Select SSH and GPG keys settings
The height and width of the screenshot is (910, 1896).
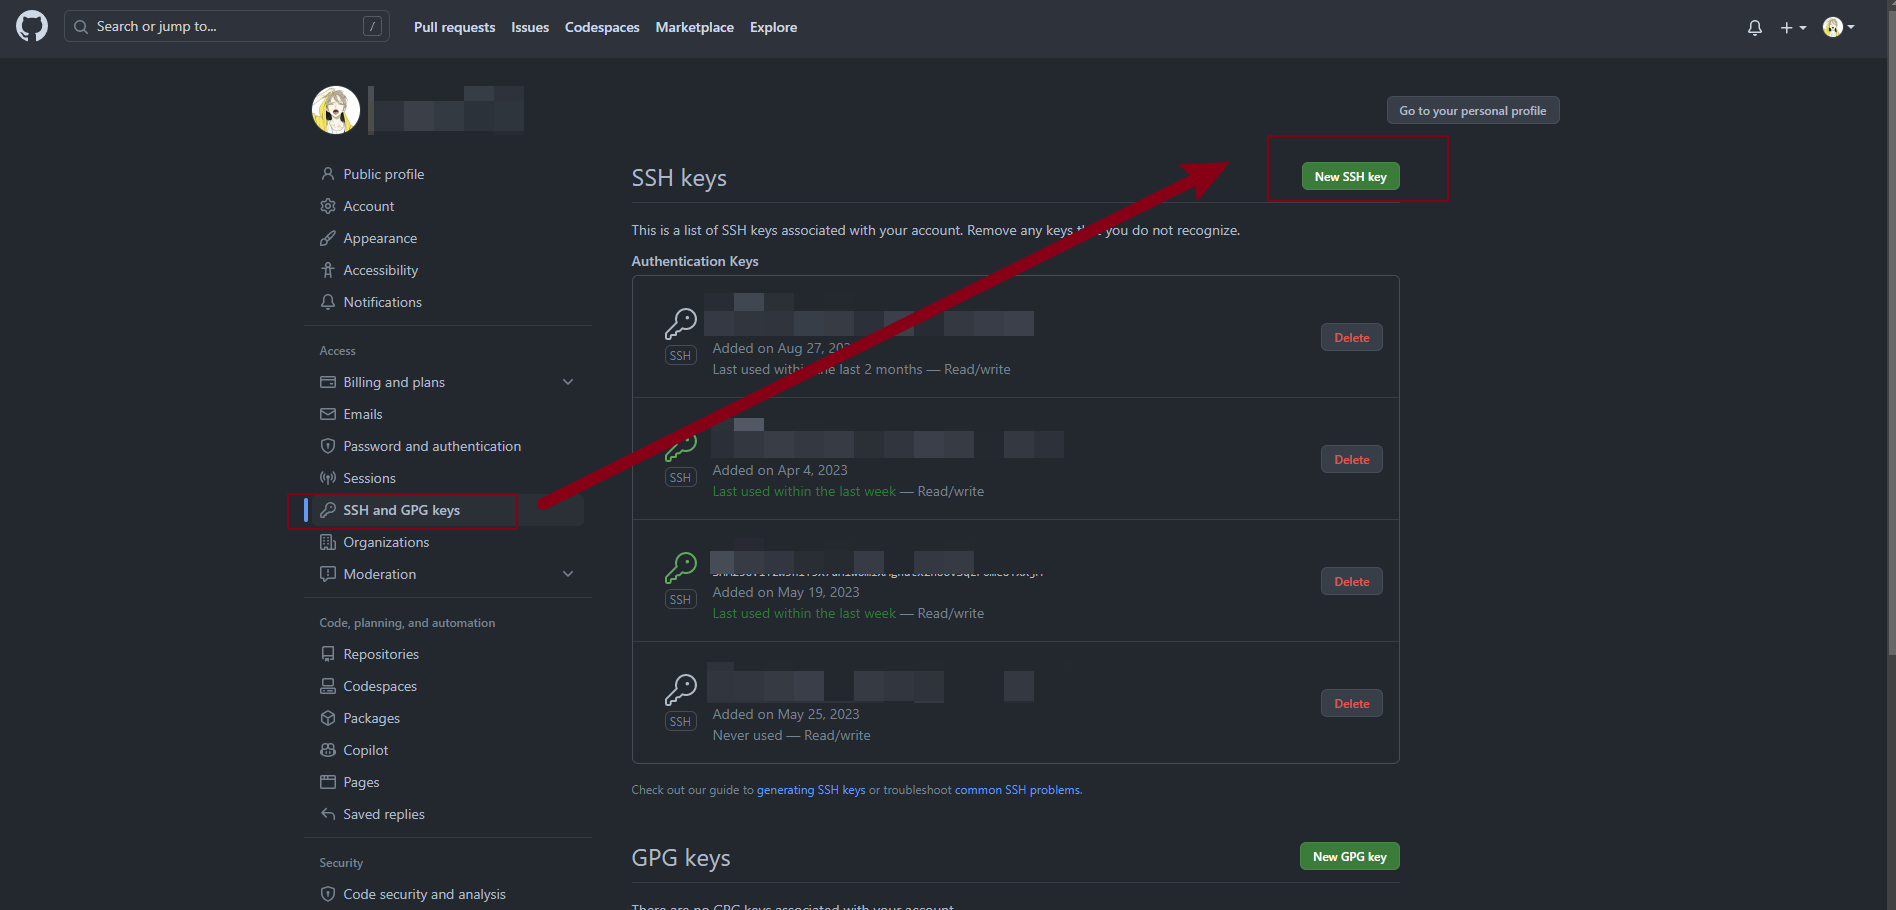(x=401, y=510)
